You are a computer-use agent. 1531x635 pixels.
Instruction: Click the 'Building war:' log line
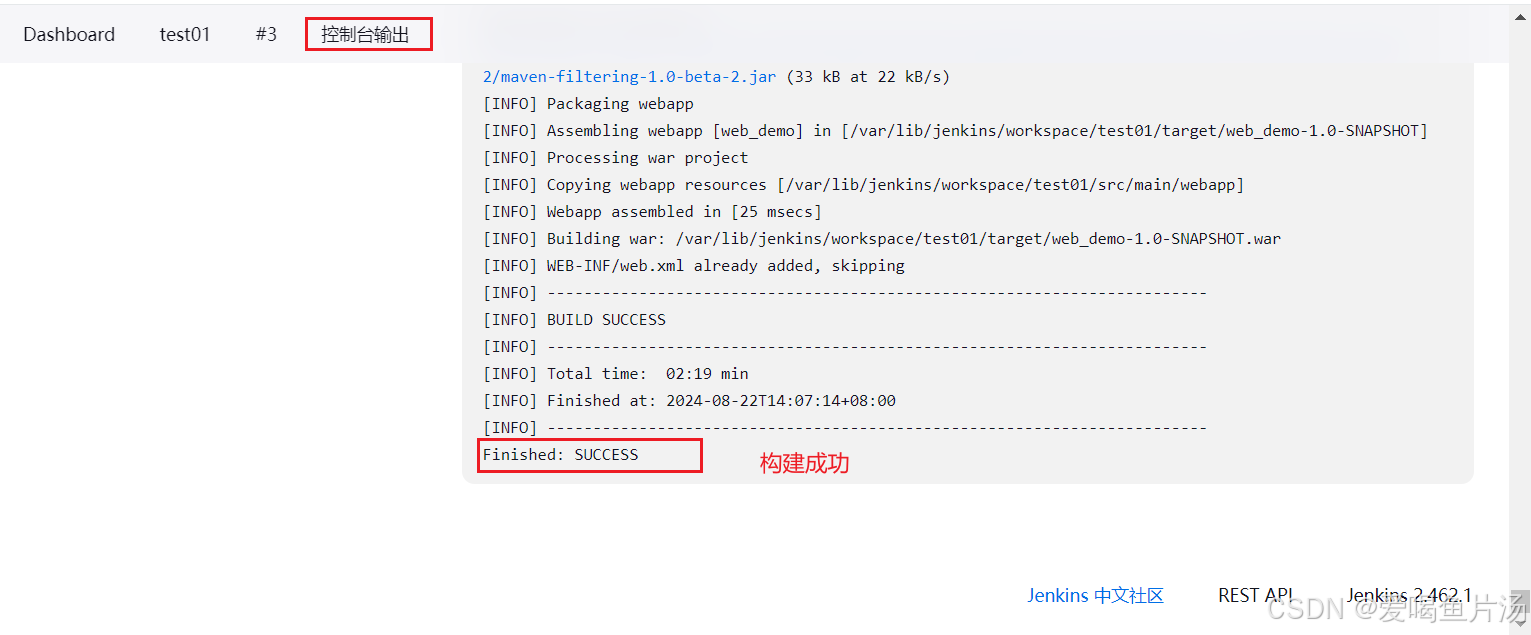(882, 238)
